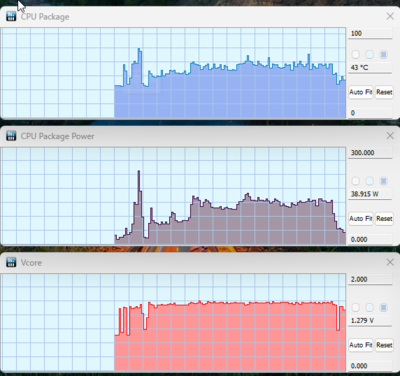This screenshot has height=376, width=400.
Task: Pick the white color swatch in CPU Package
Action: (x=356, y=54)
